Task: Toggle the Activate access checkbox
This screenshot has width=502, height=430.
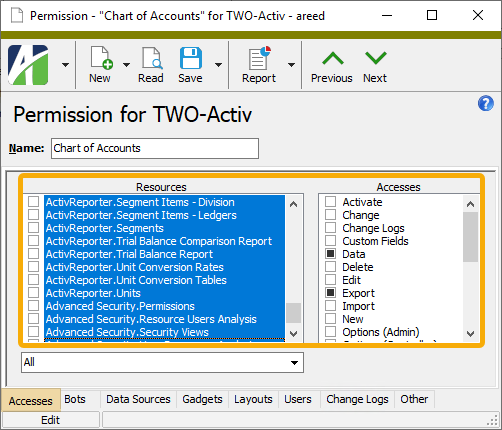Action: pyautogui.click(x=330, y=202)
